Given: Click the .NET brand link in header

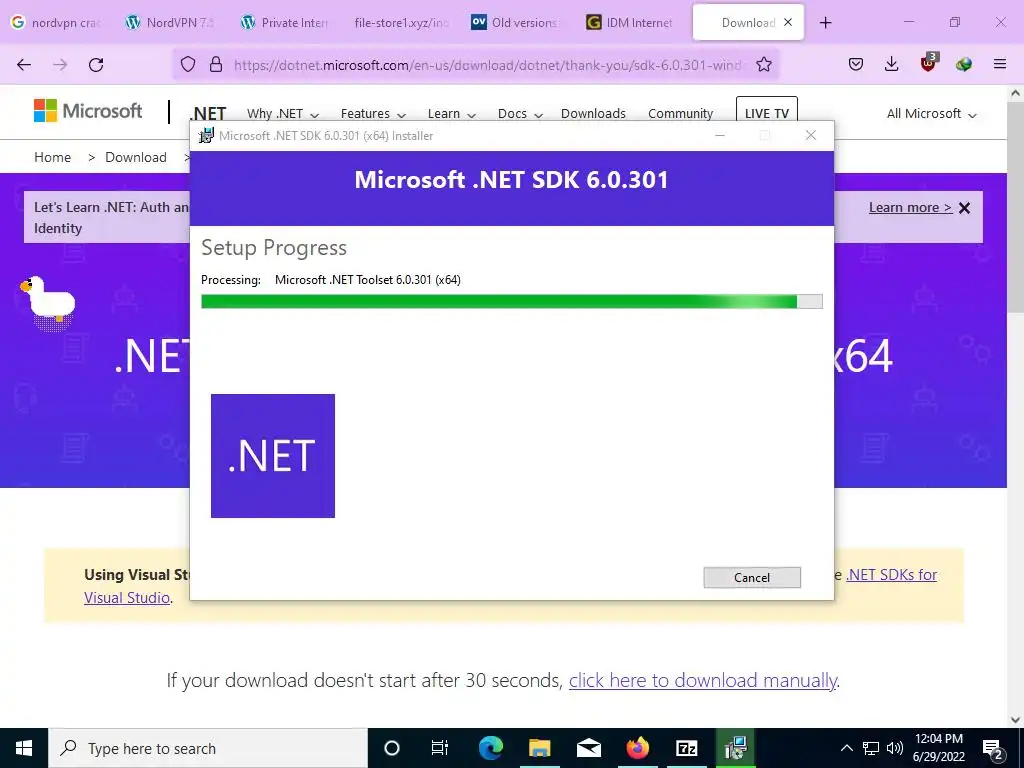Looking at the screenshot, I should pos(208,114).
